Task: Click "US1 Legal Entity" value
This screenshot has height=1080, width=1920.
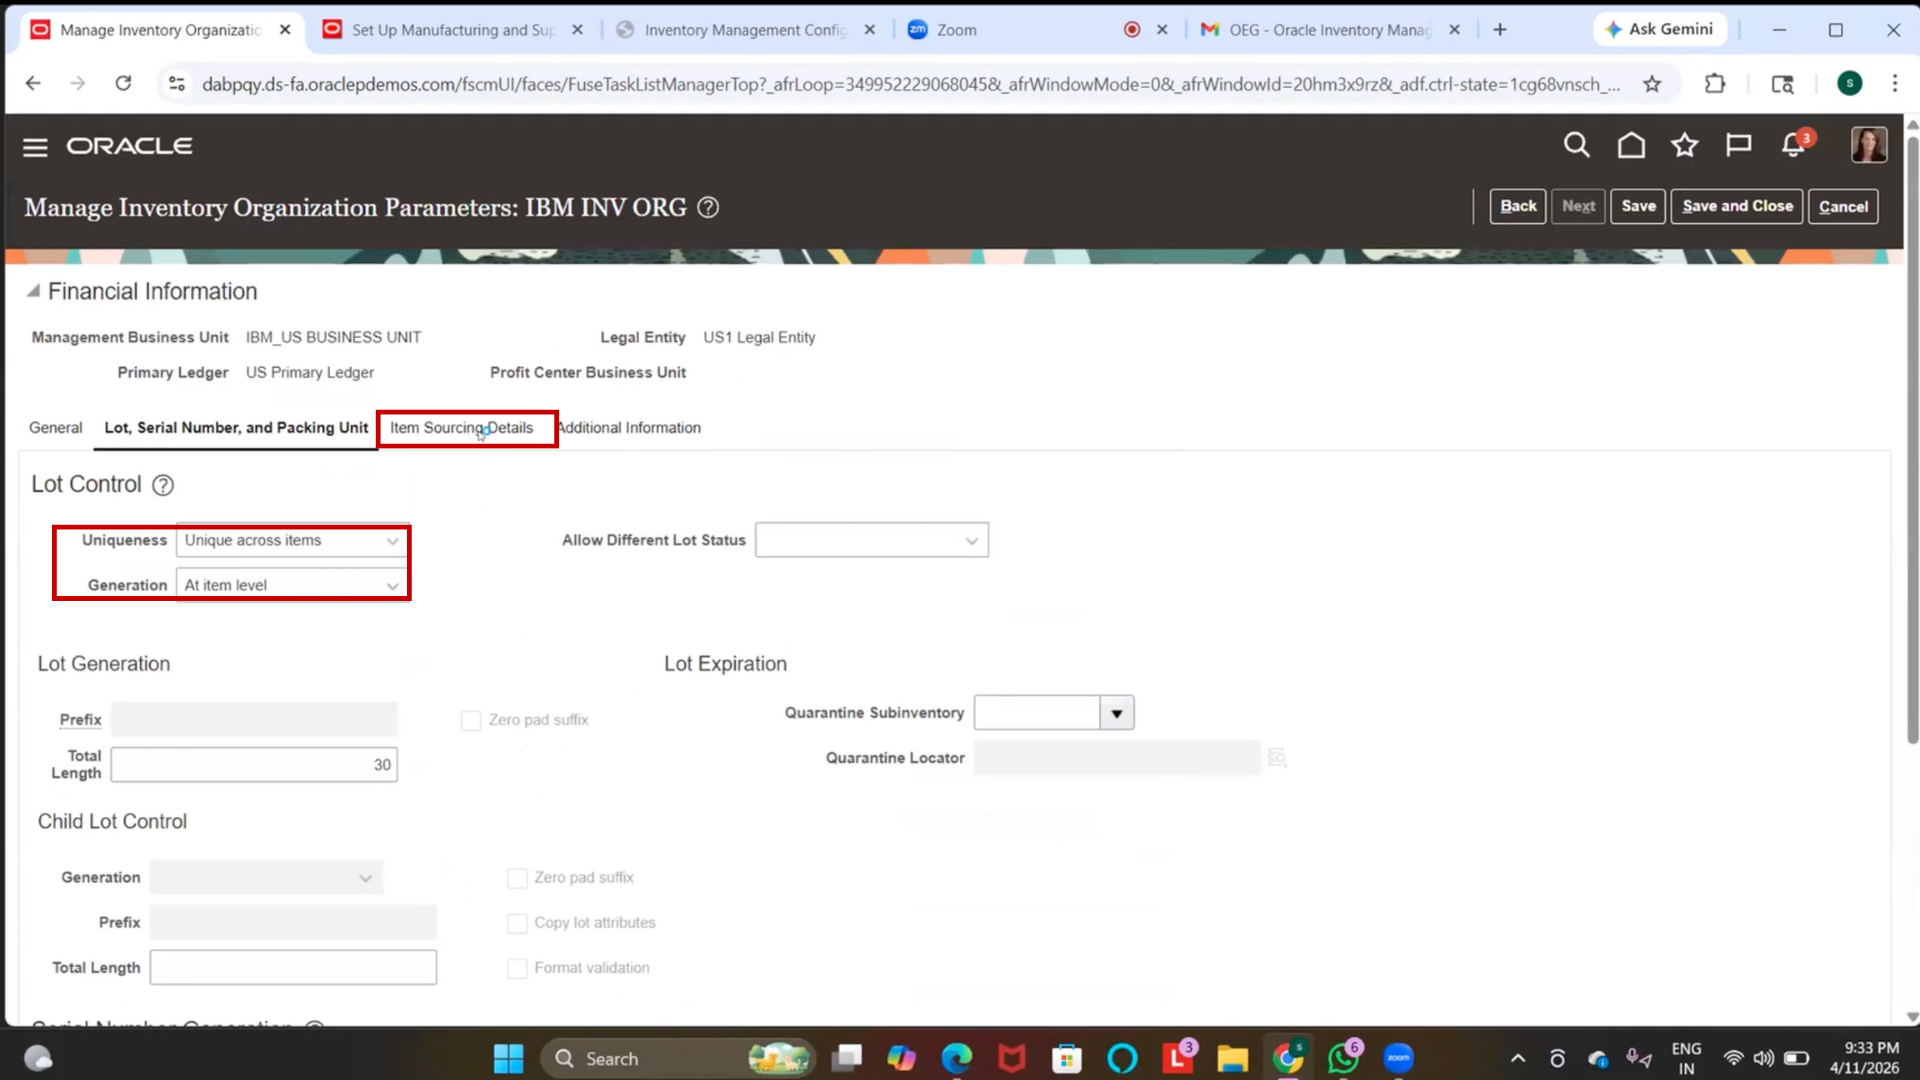Action: coord(759,338)
